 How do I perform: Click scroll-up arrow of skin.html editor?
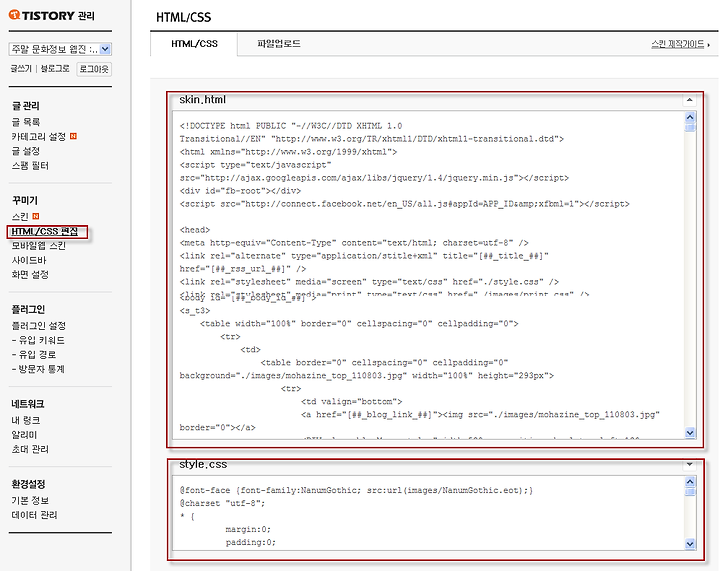point(690,117)
